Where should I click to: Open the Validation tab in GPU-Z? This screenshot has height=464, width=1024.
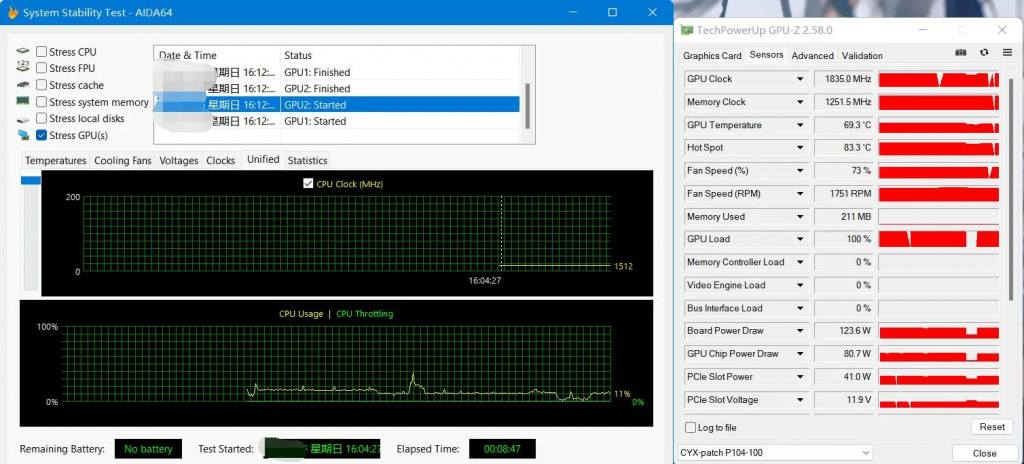coord(862,56)
